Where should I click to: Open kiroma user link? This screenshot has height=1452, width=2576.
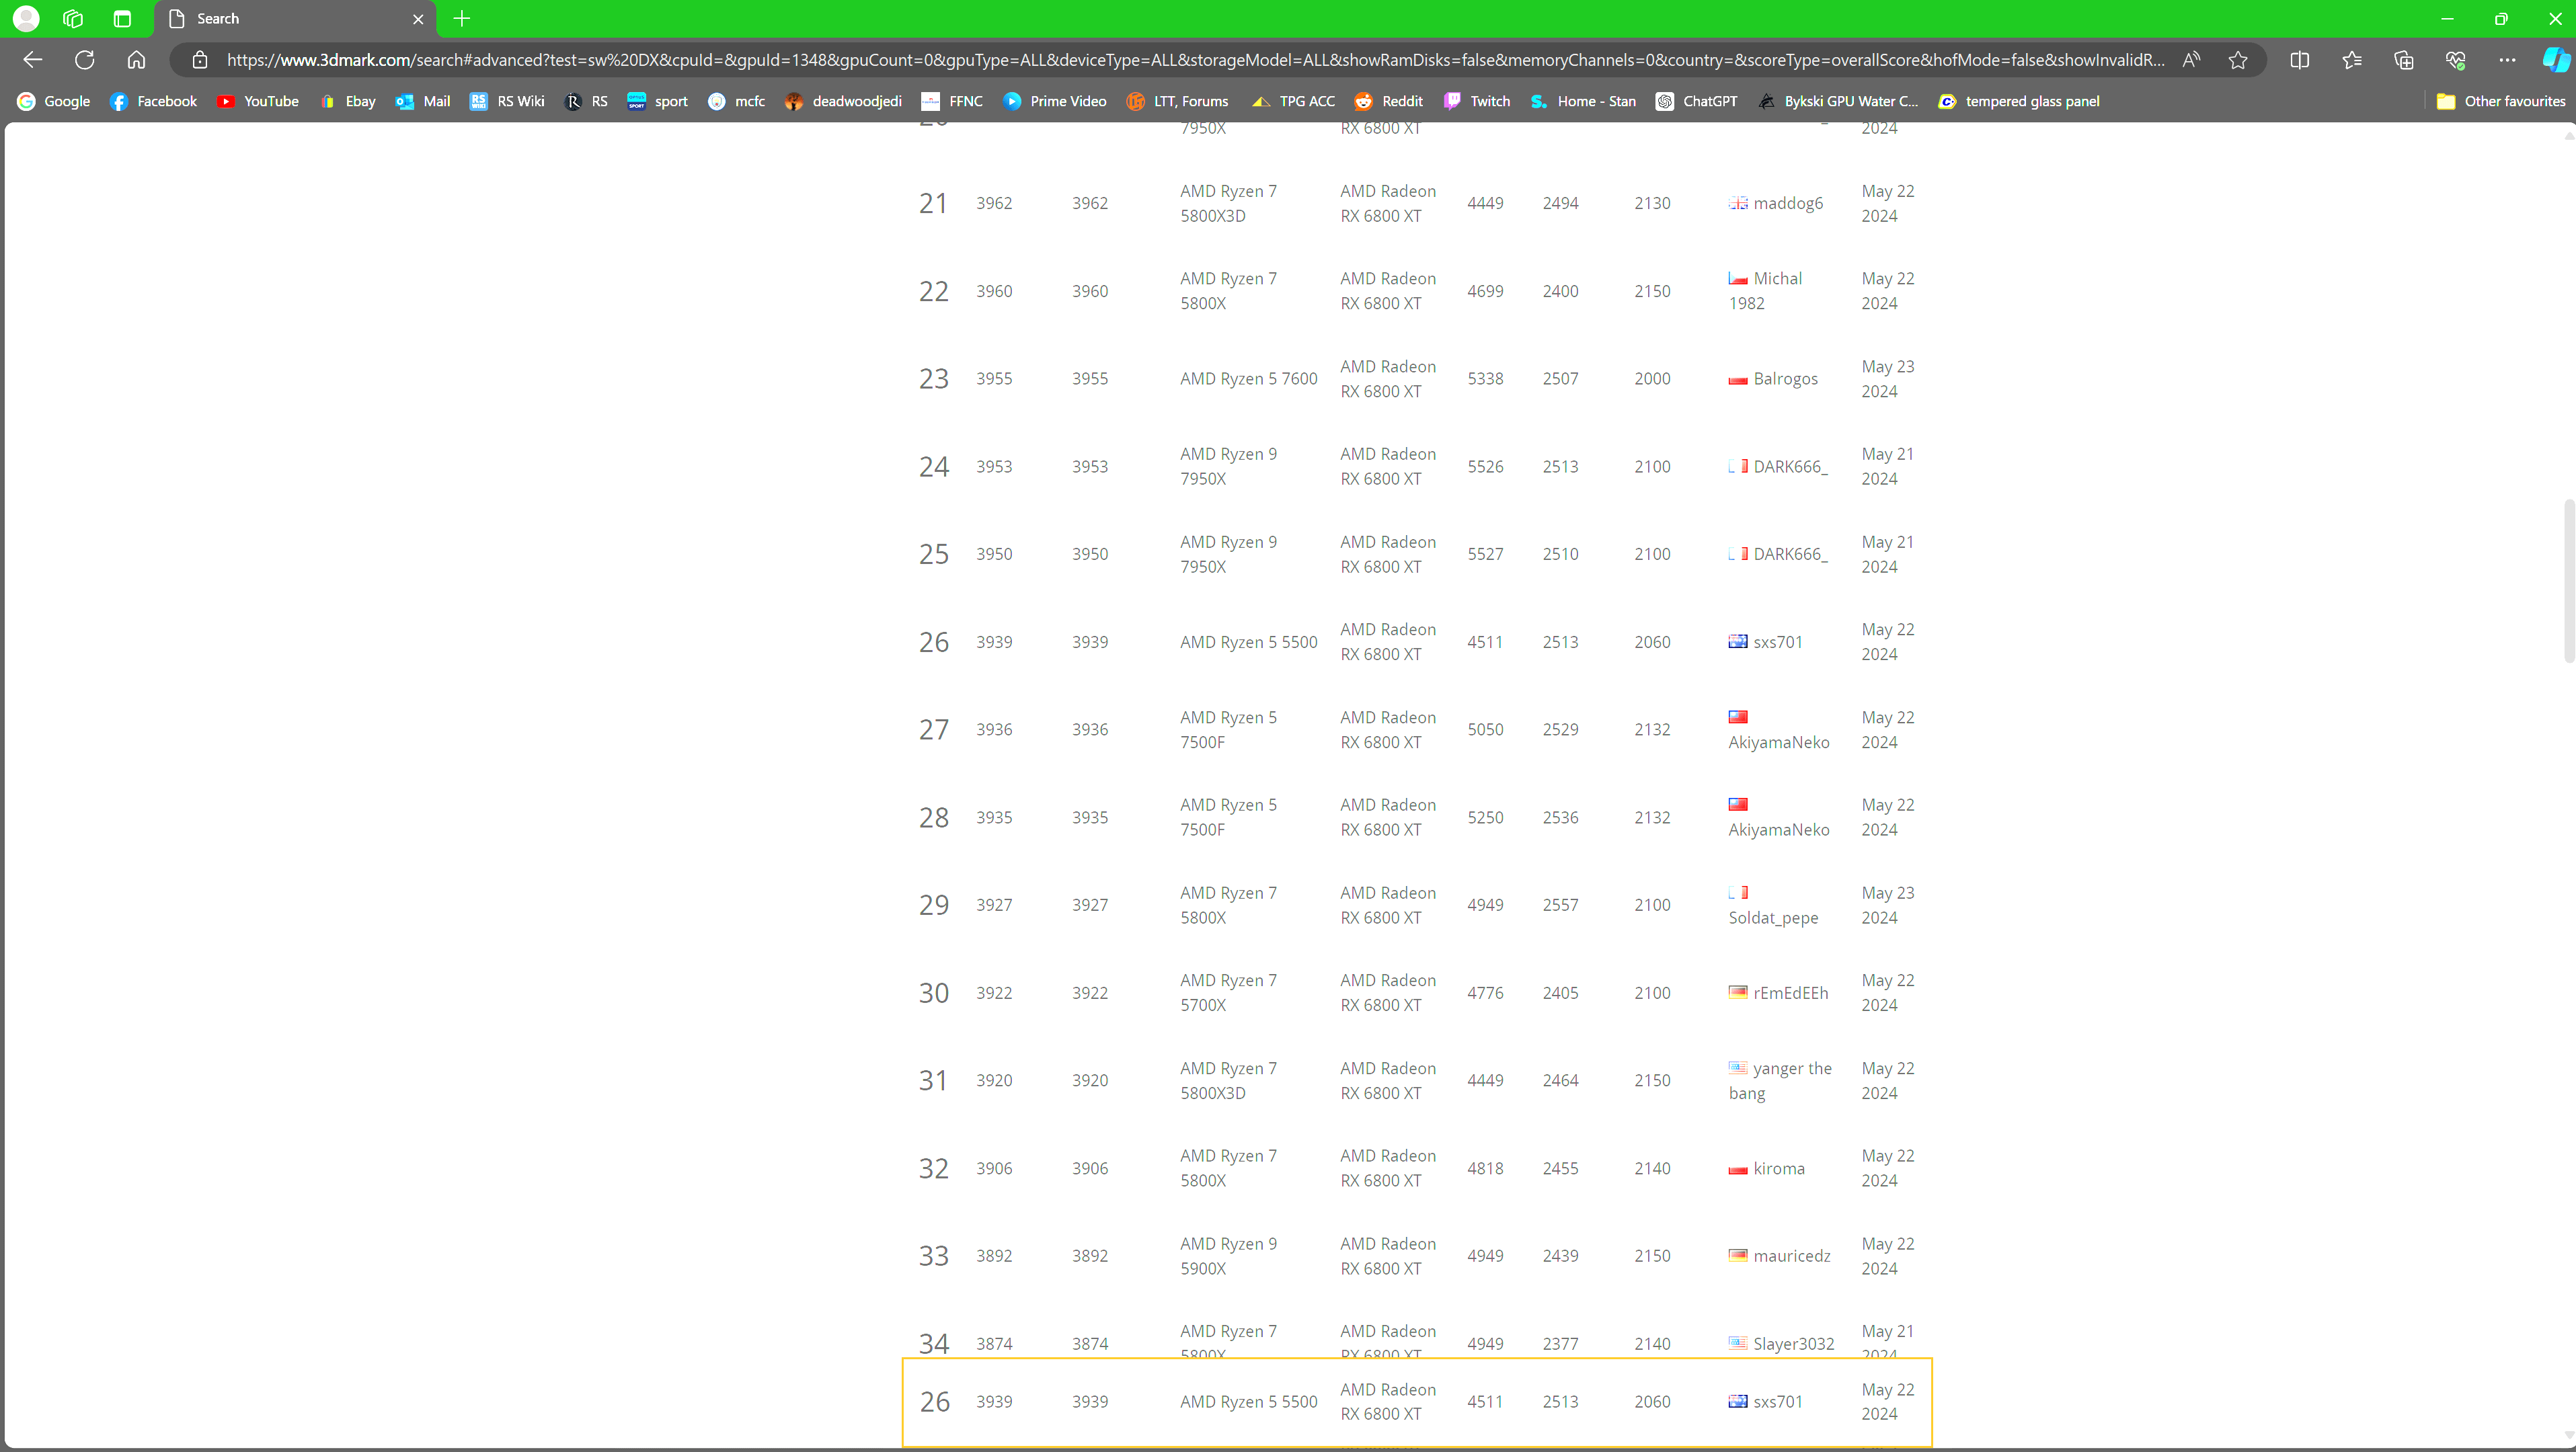pyautogui.click(x=1779, y=1168)
